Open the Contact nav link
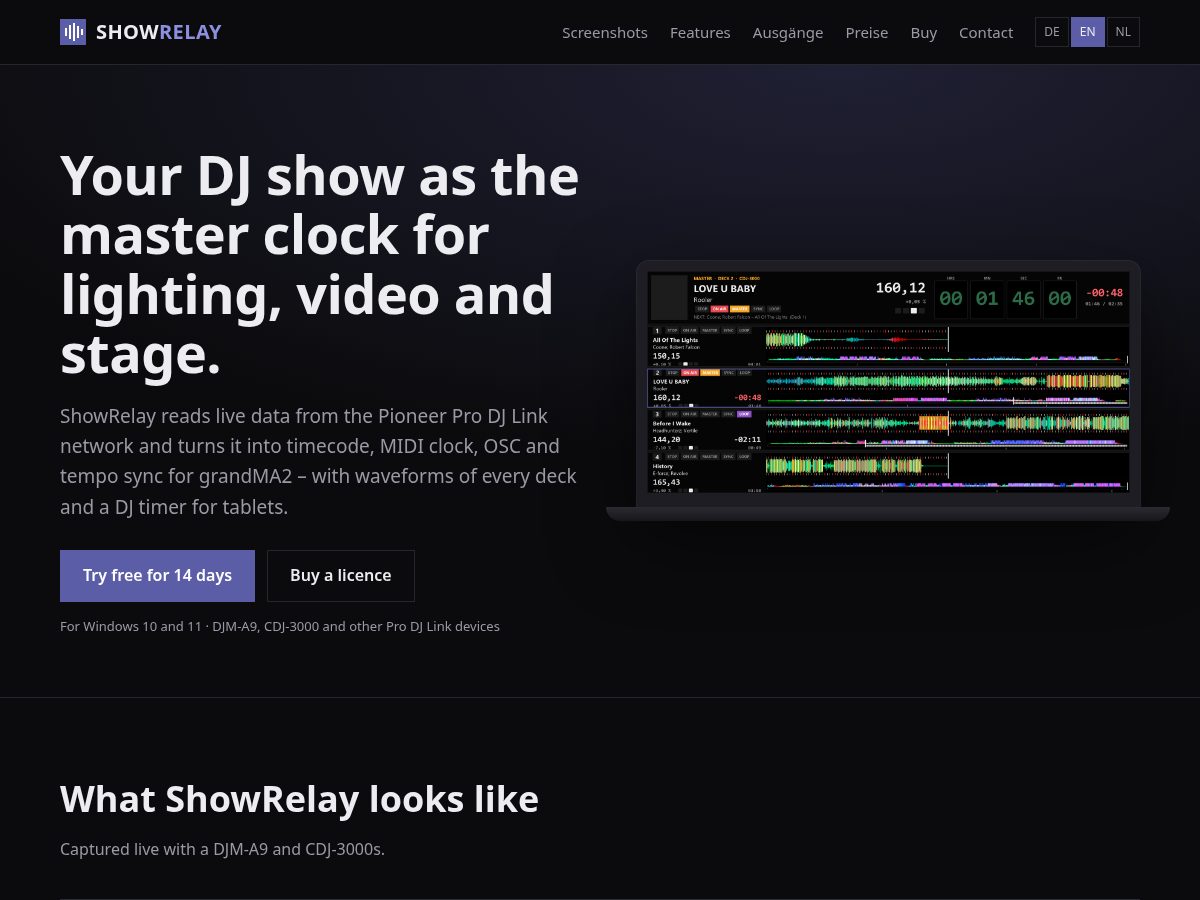 click(986, 32)
